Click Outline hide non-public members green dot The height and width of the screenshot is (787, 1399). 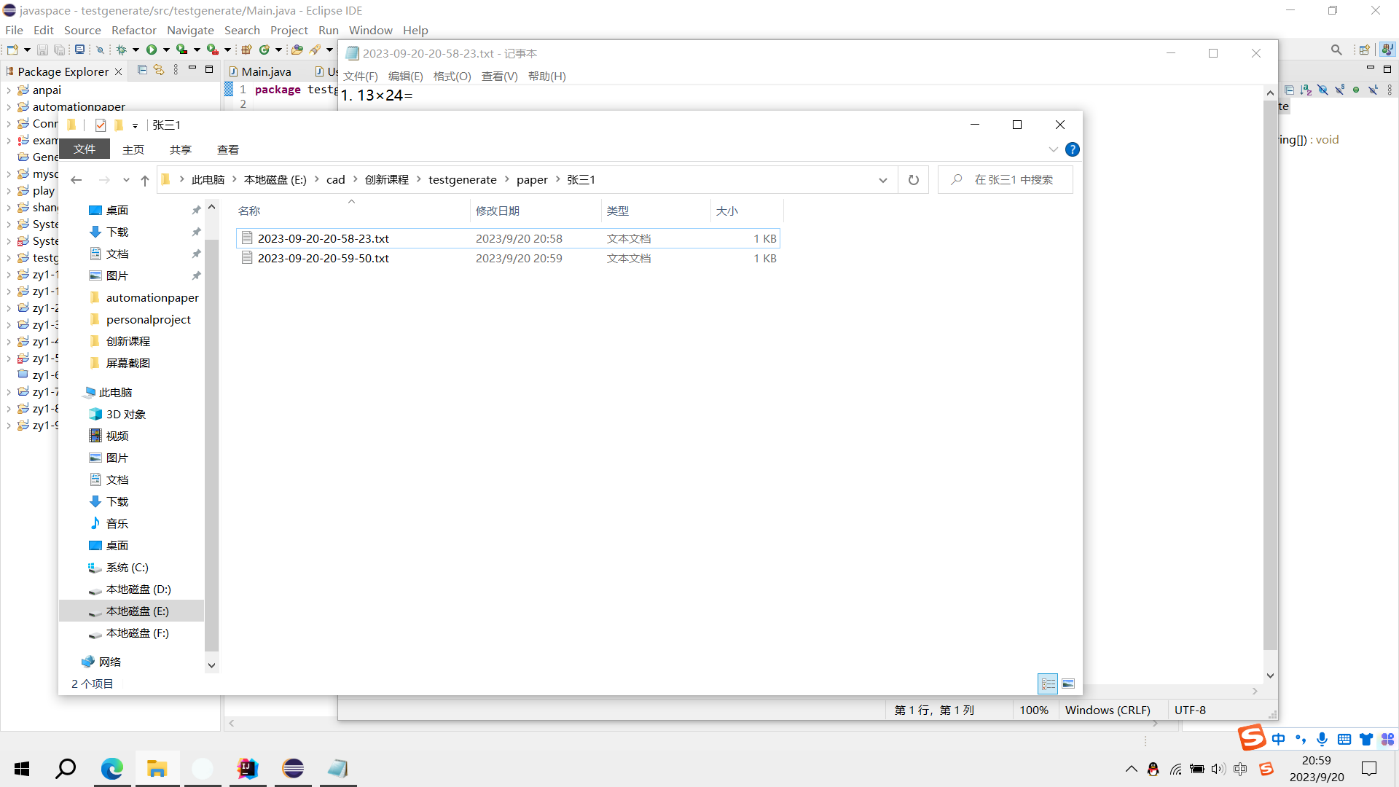coord(1356,90)
